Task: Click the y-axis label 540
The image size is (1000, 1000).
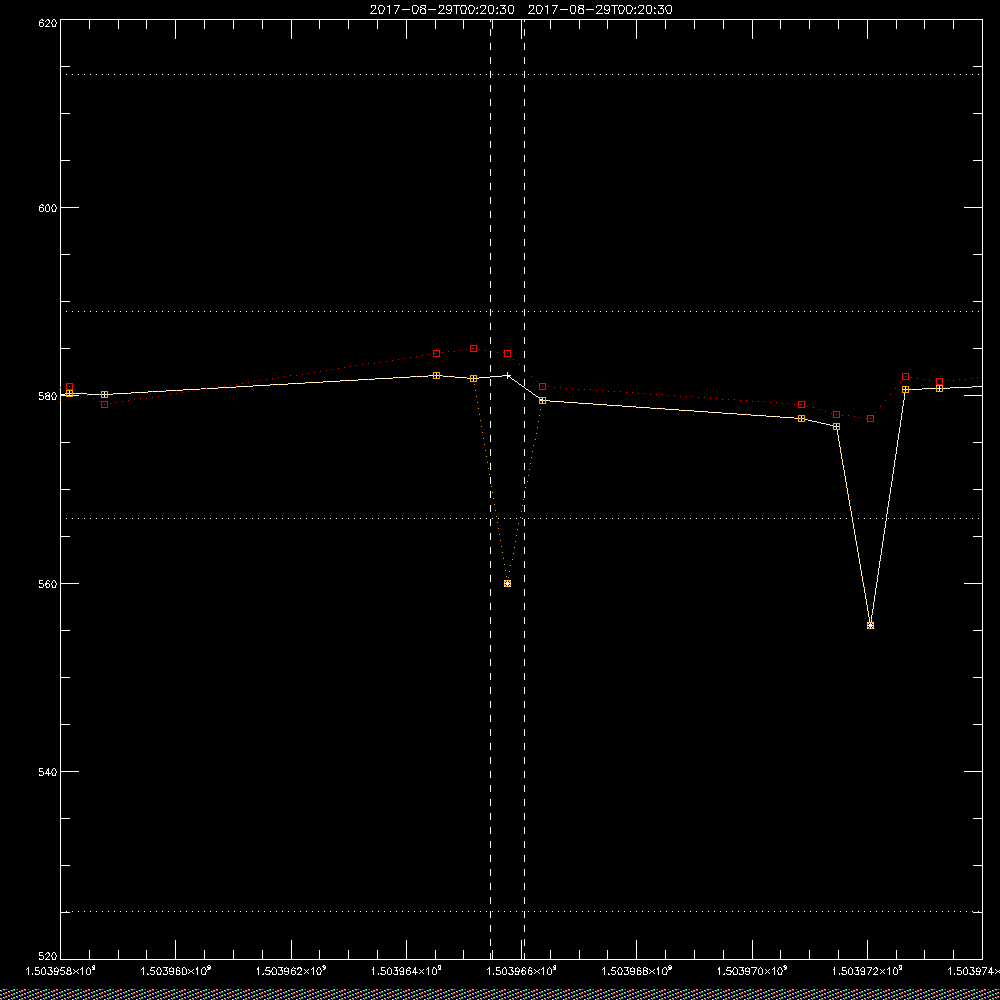Action: (48, 772)
